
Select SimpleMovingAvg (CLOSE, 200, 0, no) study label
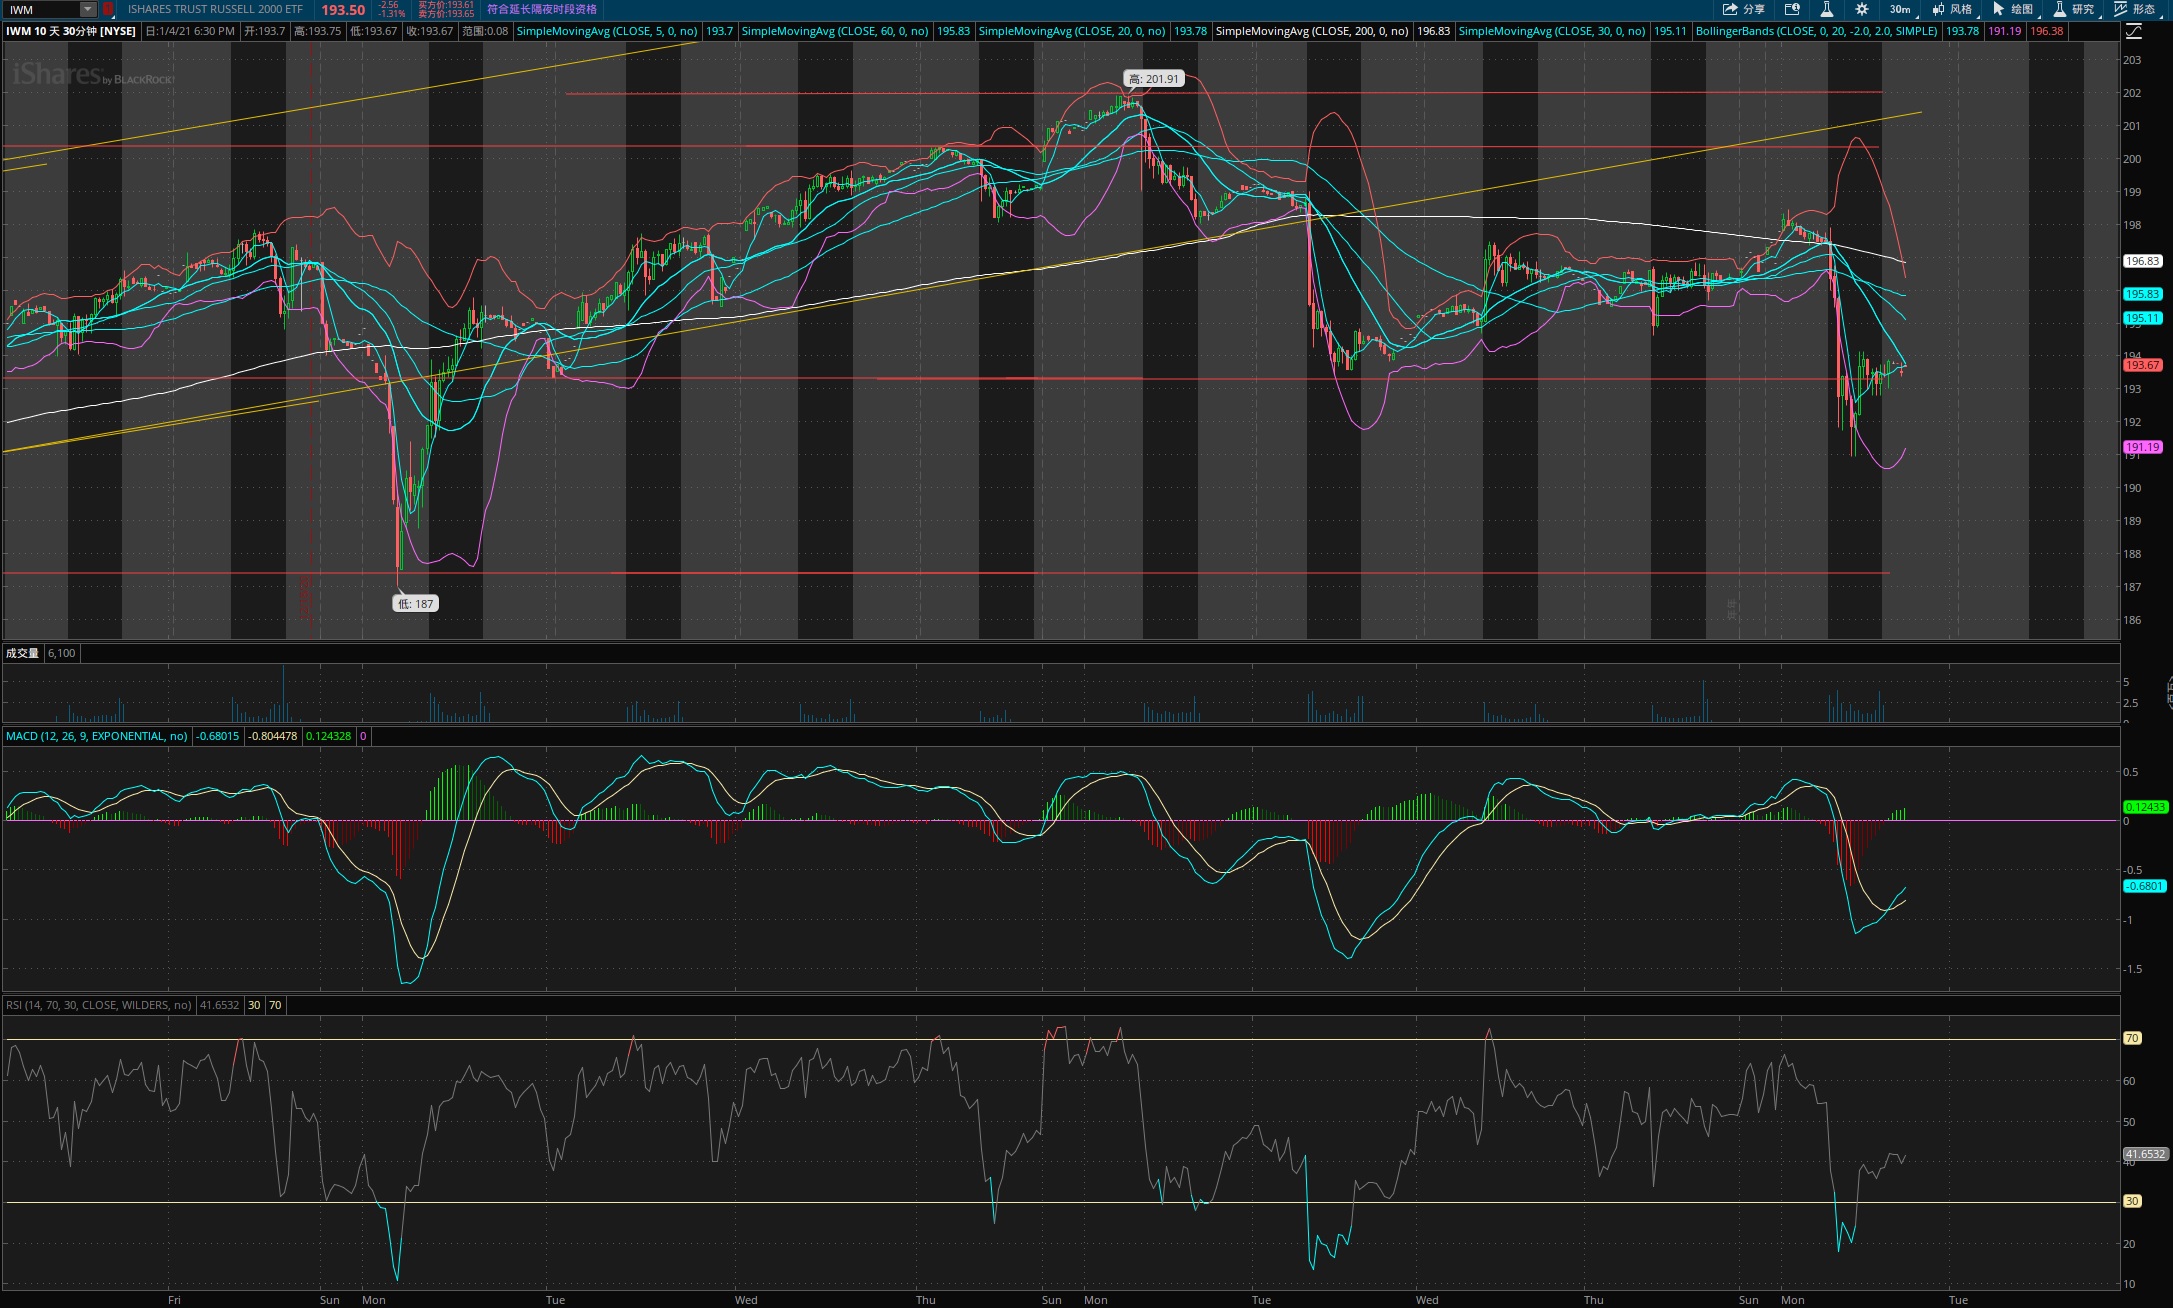1312,31
